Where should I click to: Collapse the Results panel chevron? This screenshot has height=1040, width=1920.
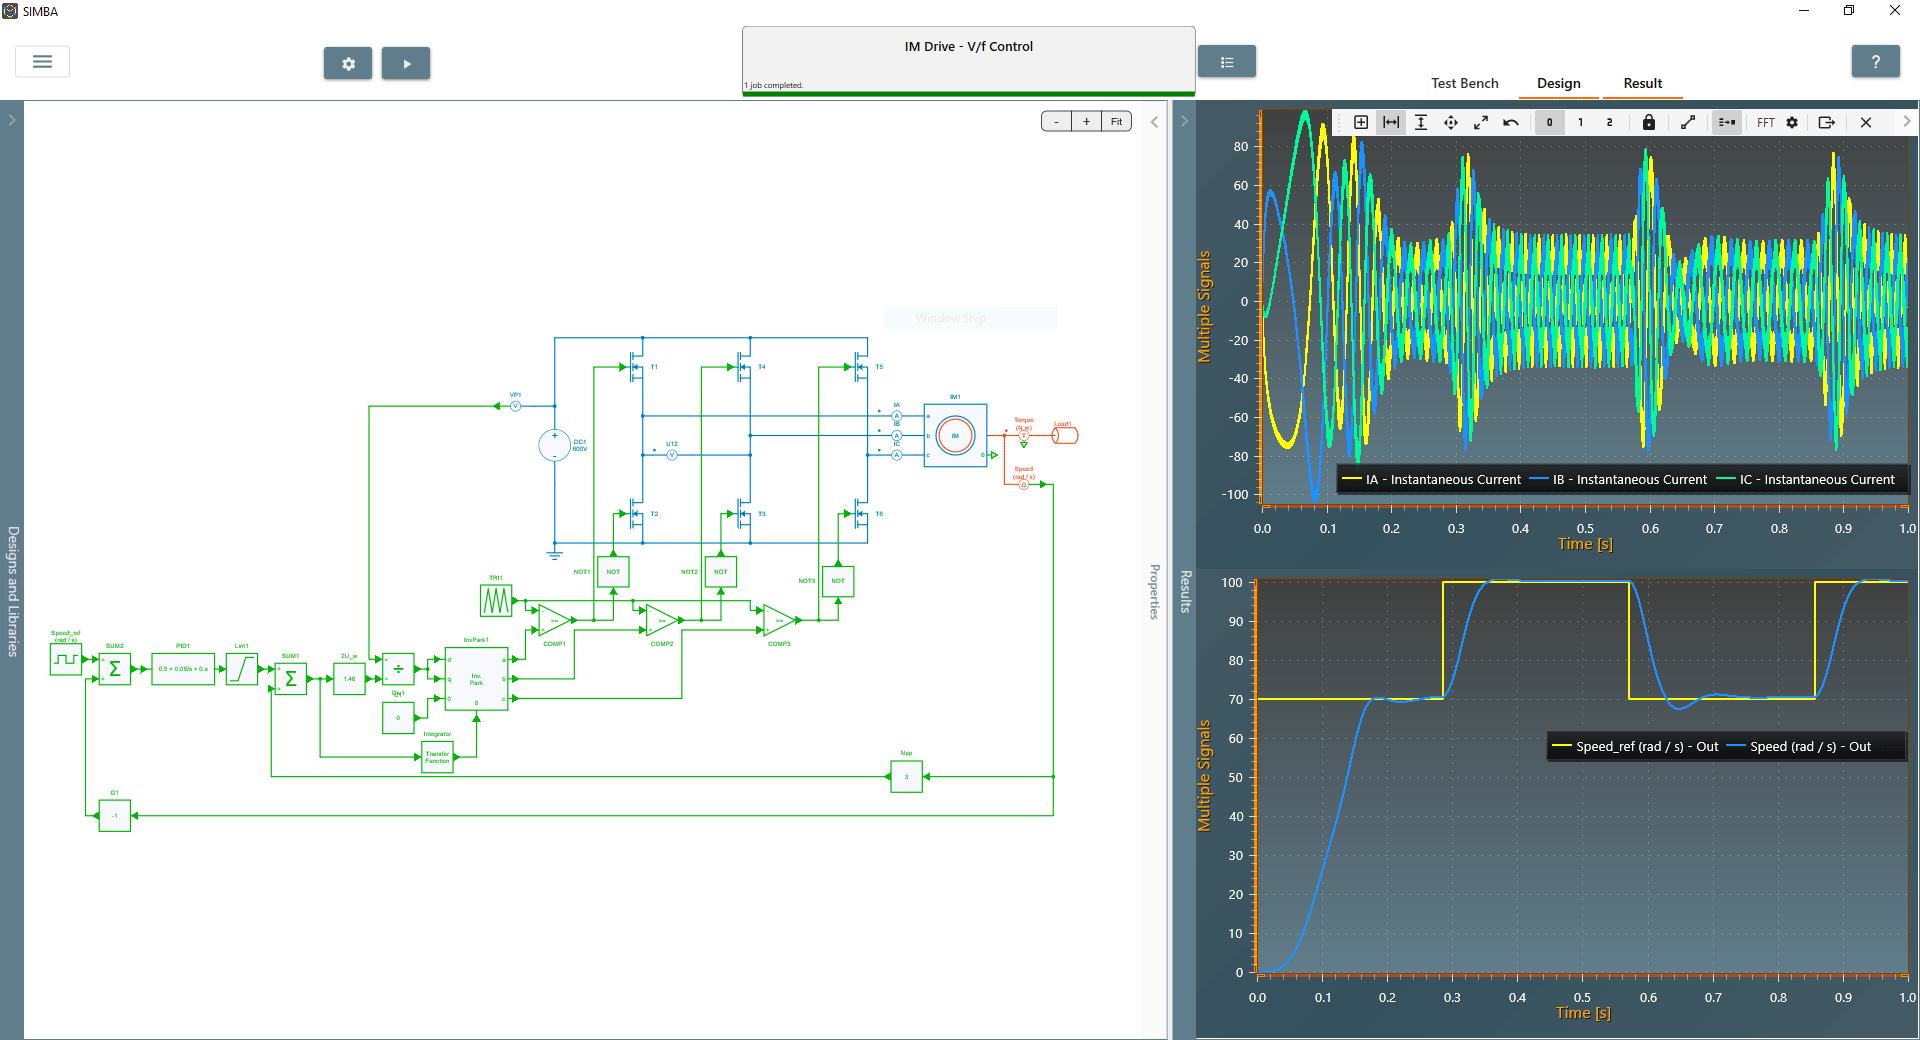tap(1184, 122)
